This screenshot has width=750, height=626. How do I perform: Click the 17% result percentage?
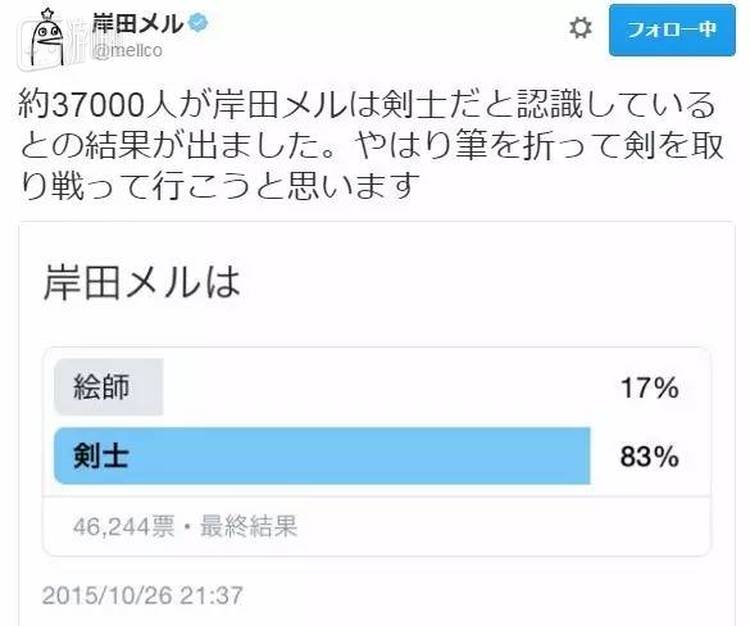[649, 388]
